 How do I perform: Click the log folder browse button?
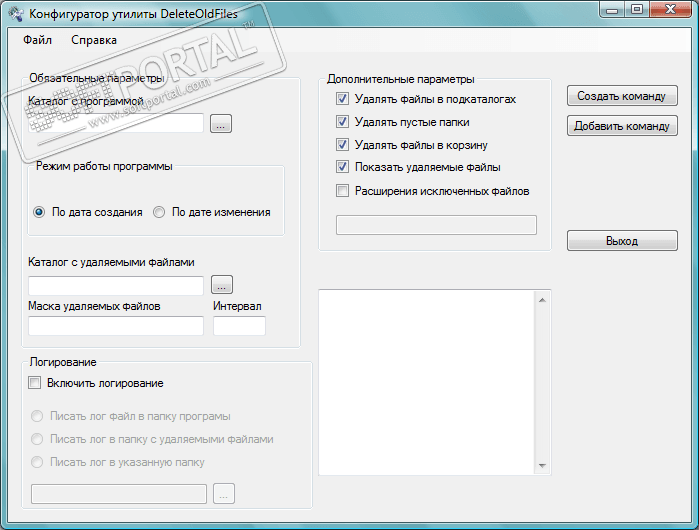[x=224, y=494]
